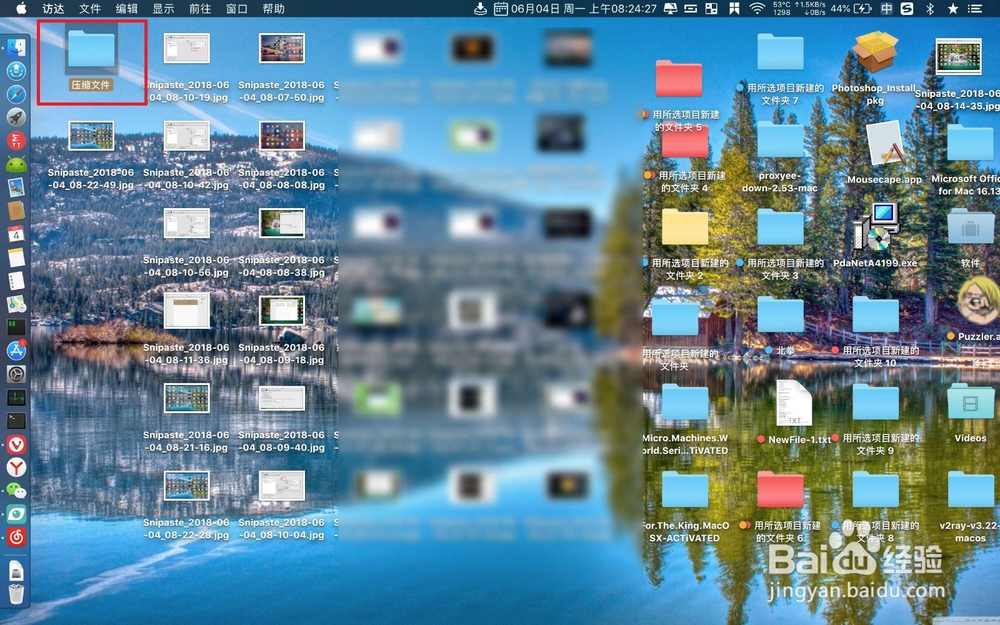The image size is (1000, 625).
Task: Select the Micro.Machines.World.Seri...TiVATED folder
Action: pos(685,402)
